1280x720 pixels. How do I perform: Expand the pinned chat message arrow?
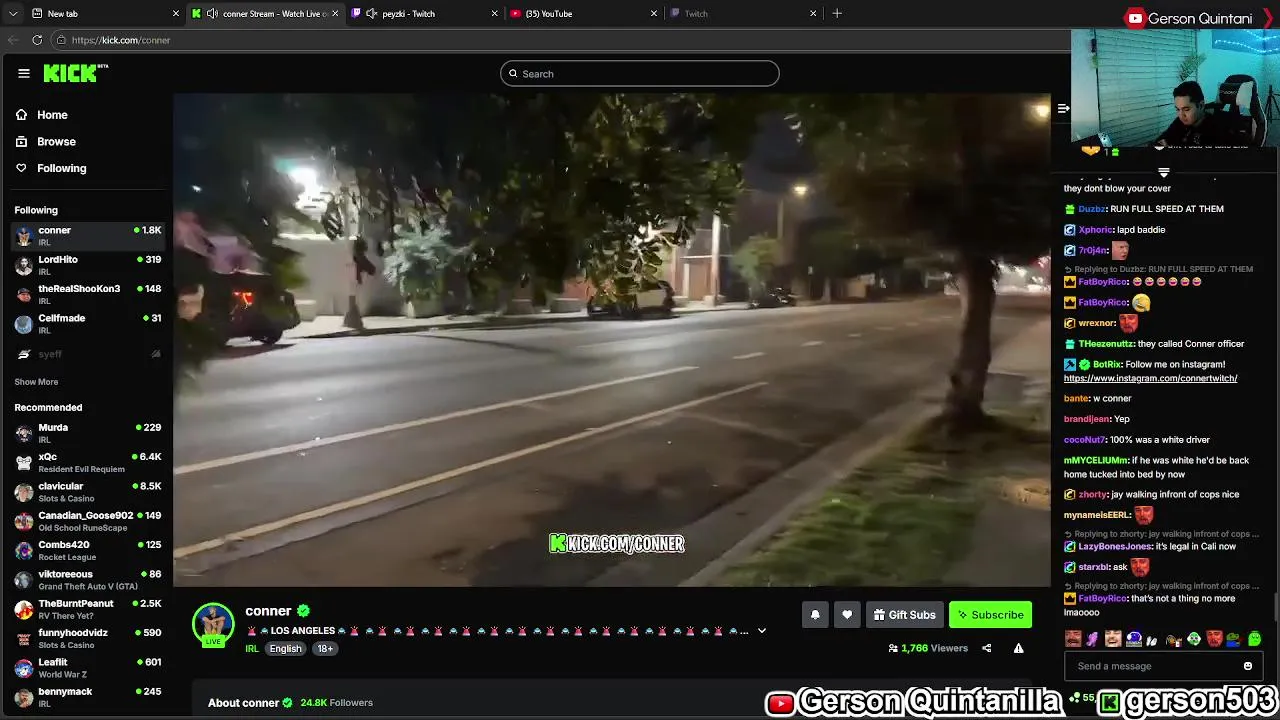point(1163,172)
